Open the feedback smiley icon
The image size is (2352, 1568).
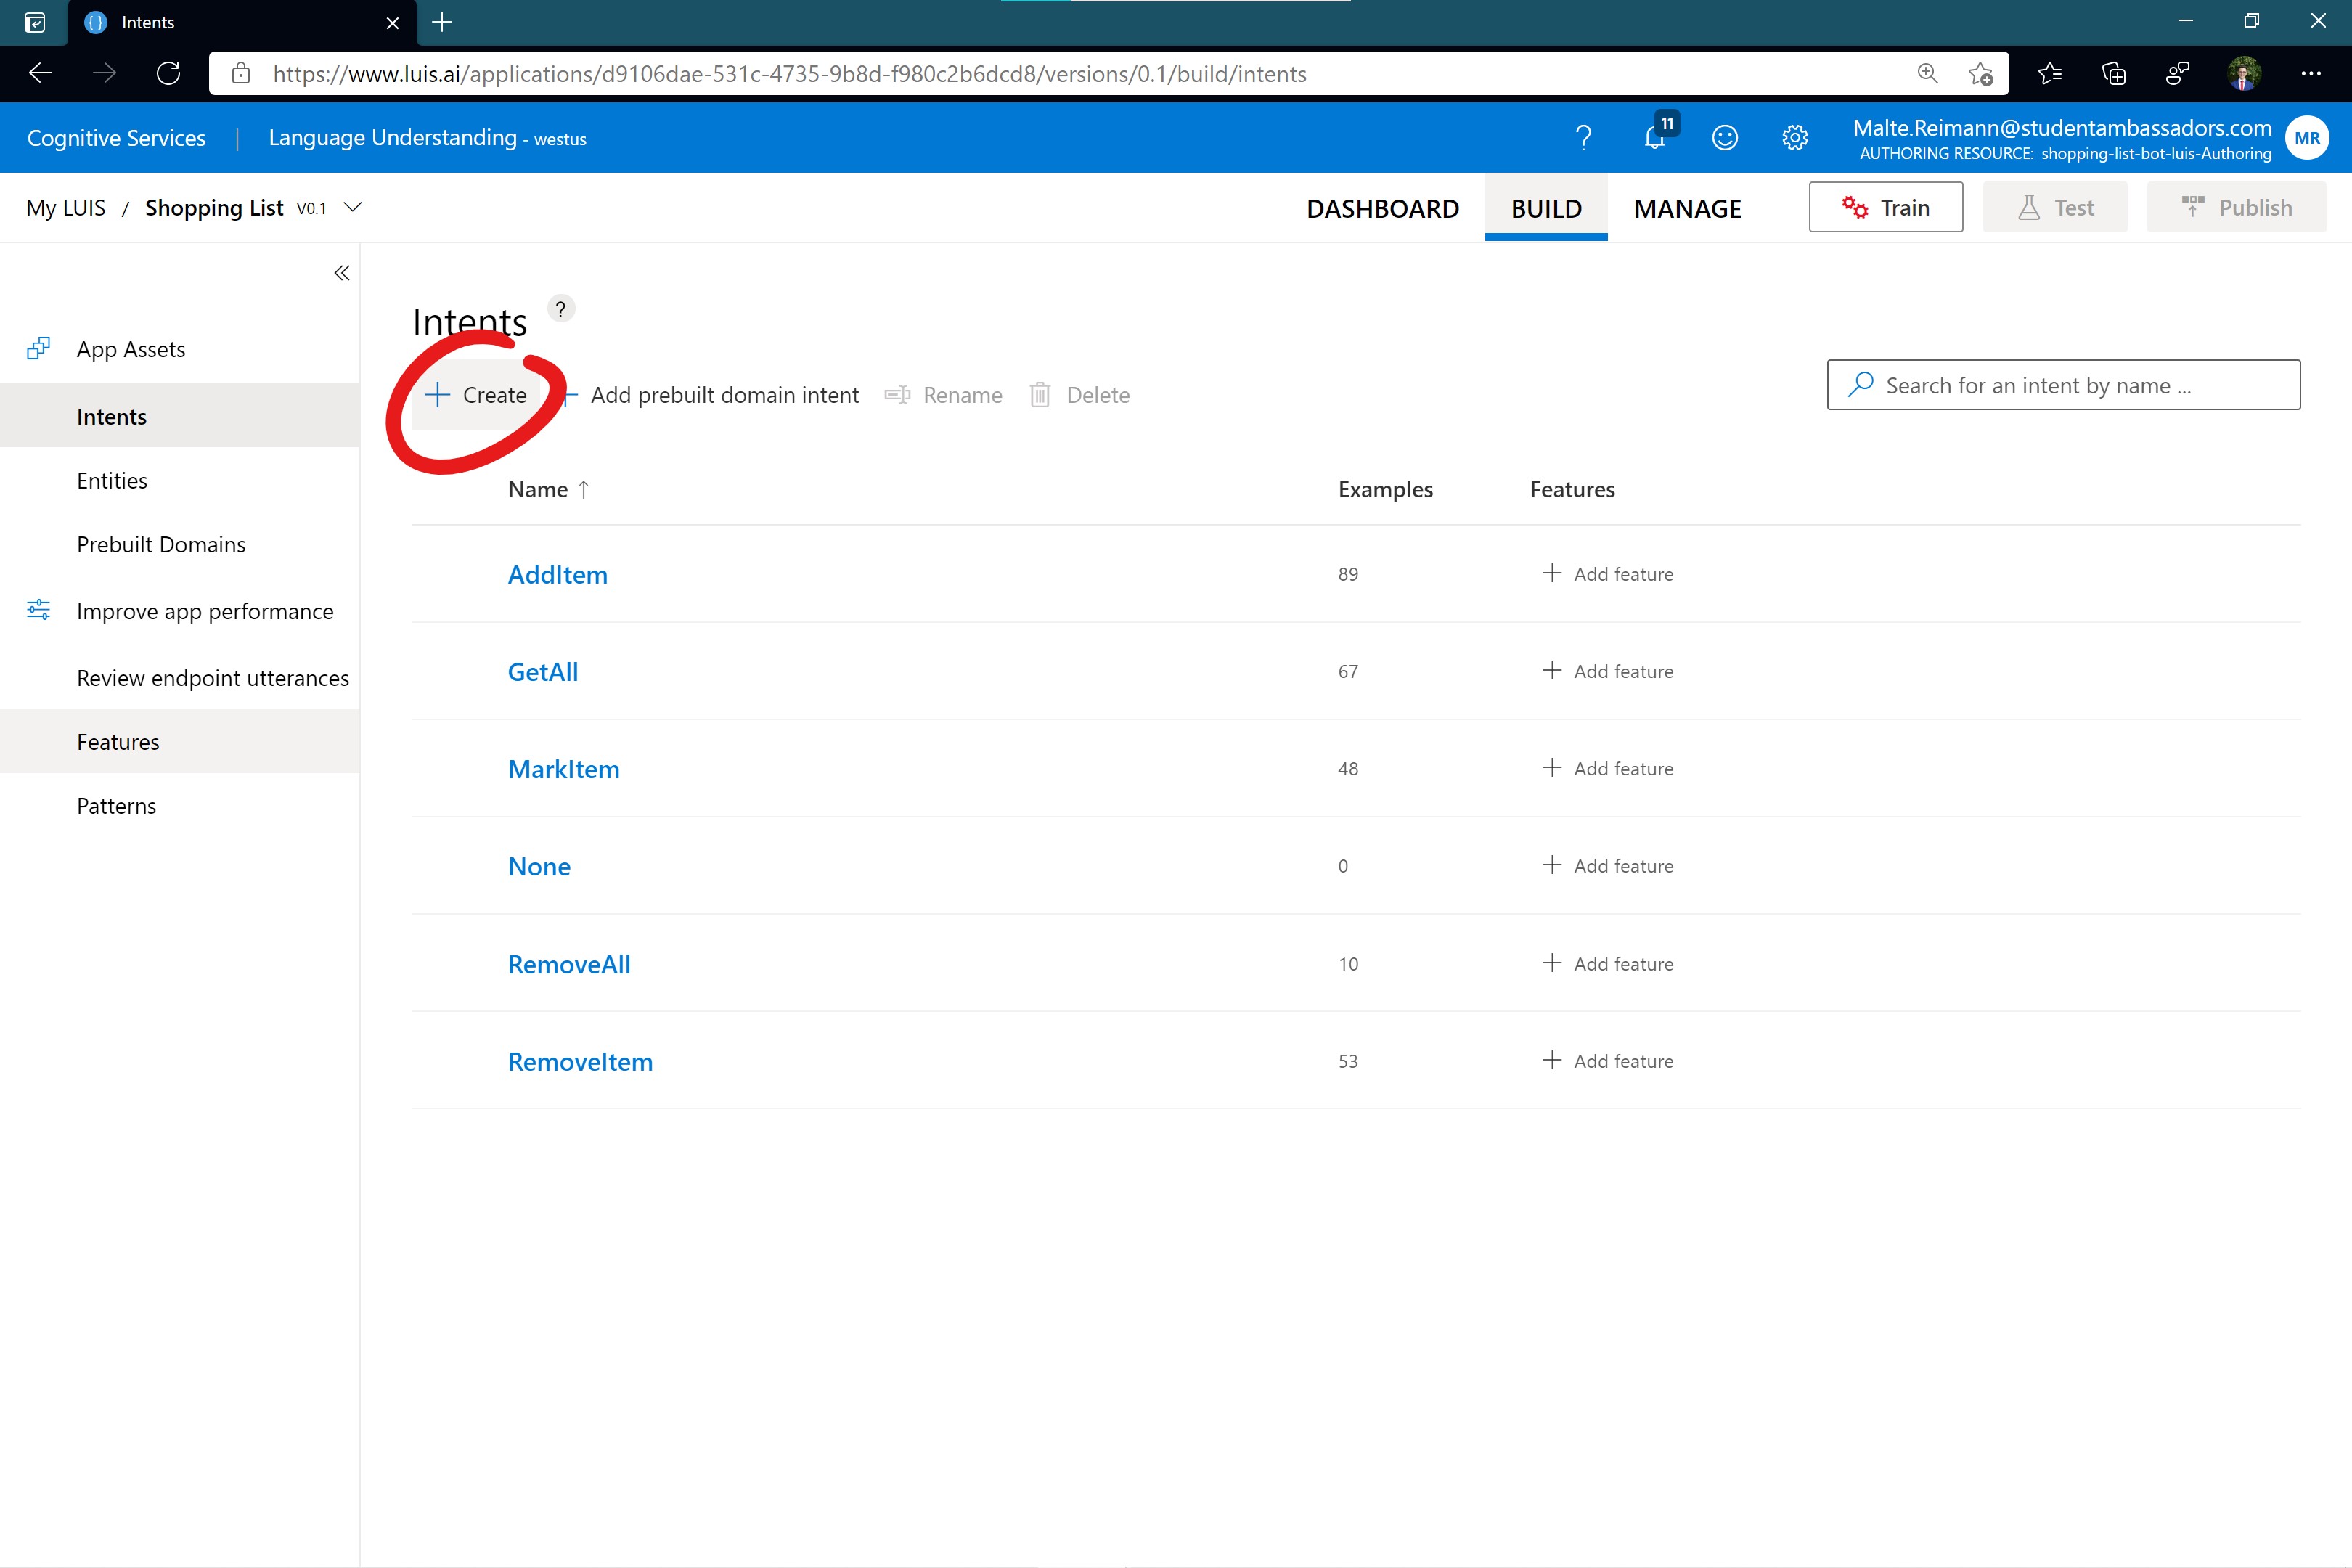1725,137
